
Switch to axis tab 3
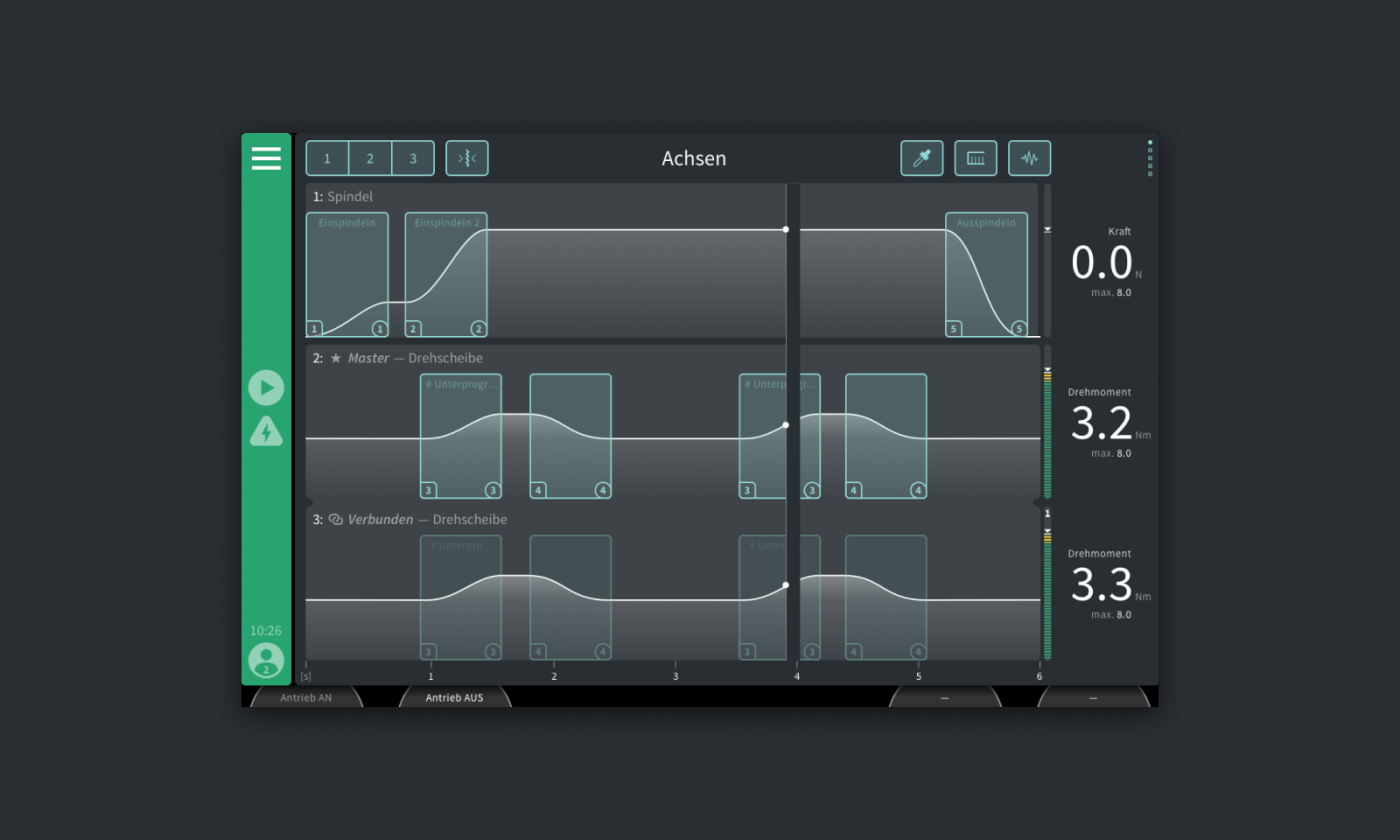pos(413,158)
